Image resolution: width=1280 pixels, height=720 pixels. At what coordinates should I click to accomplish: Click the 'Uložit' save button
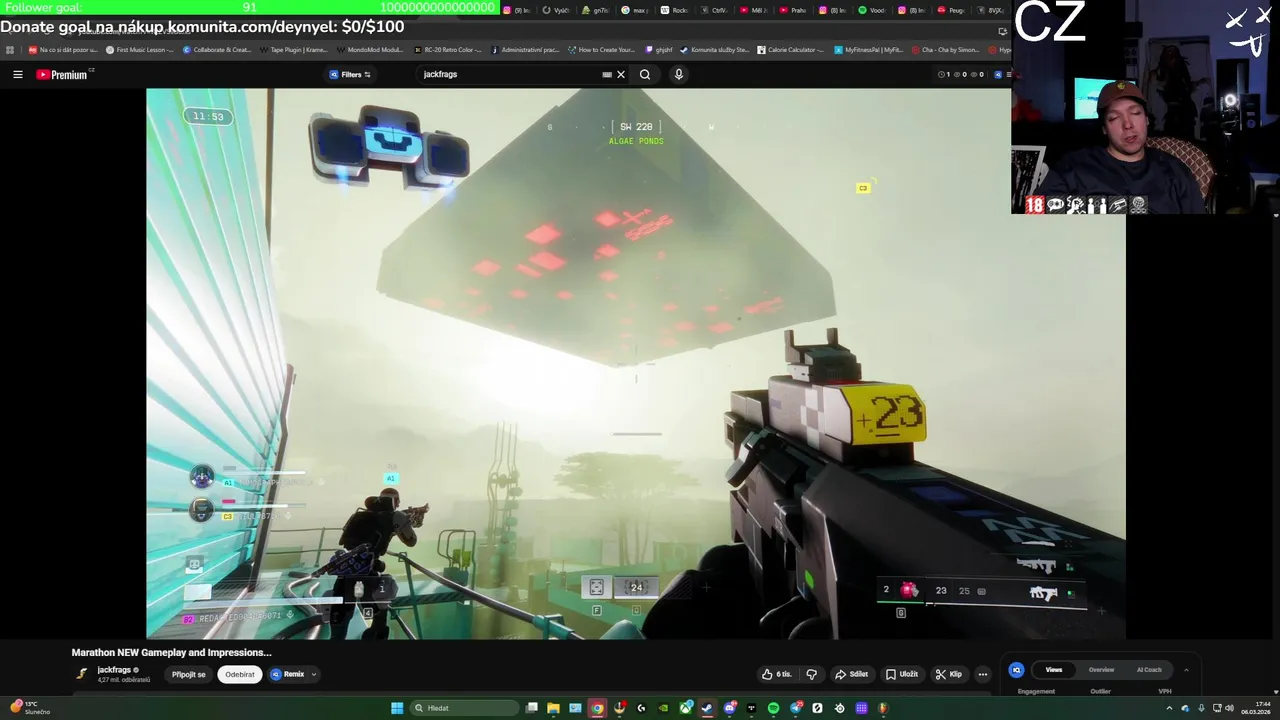(x=902, y=674)
